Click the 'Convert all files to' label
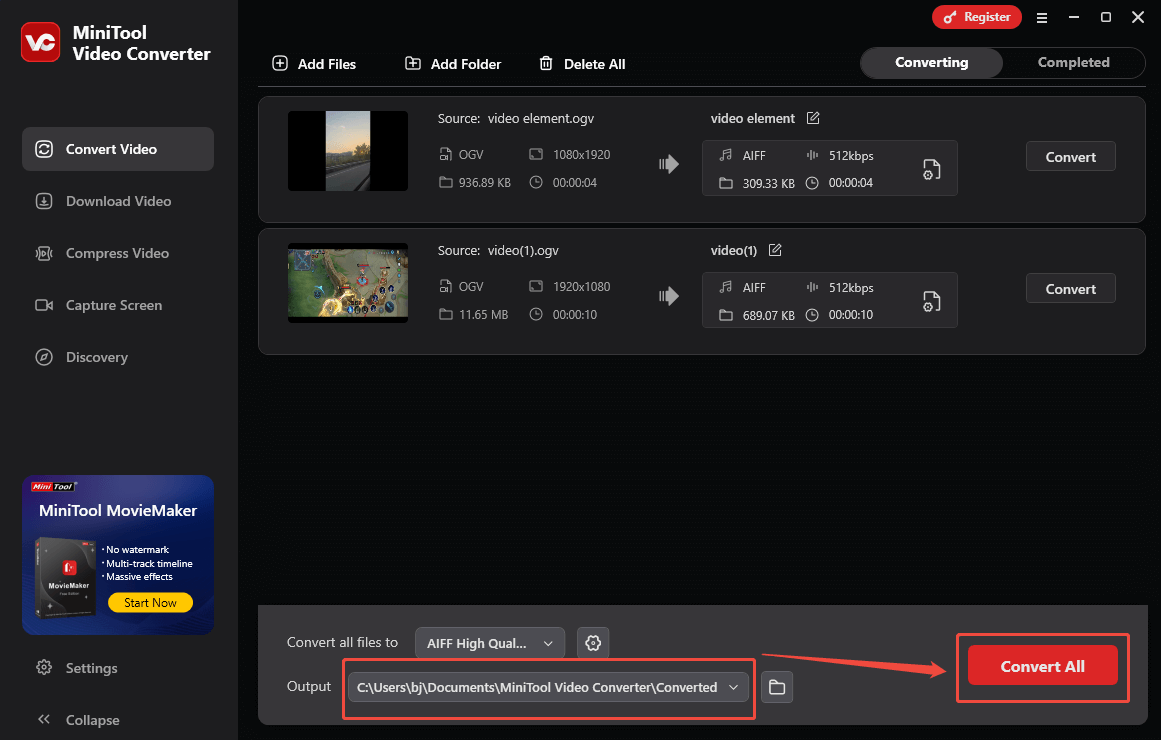This screenshot has width=1161, height=740. (342, 642)
